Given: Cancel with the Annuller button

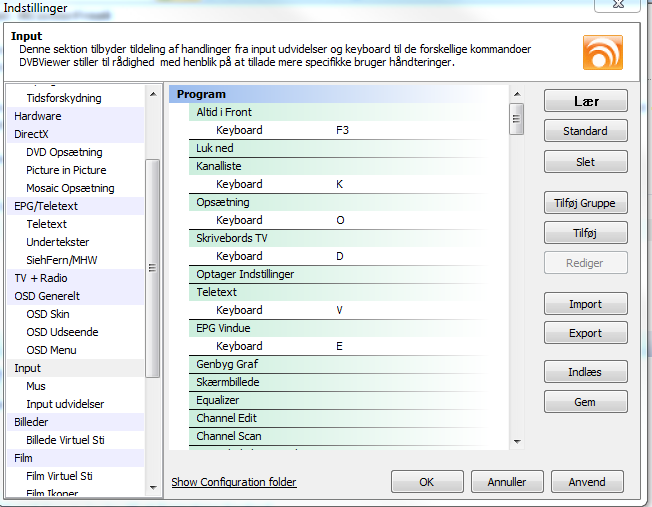Looking at the screenshot, I should [x=507, y=482].
